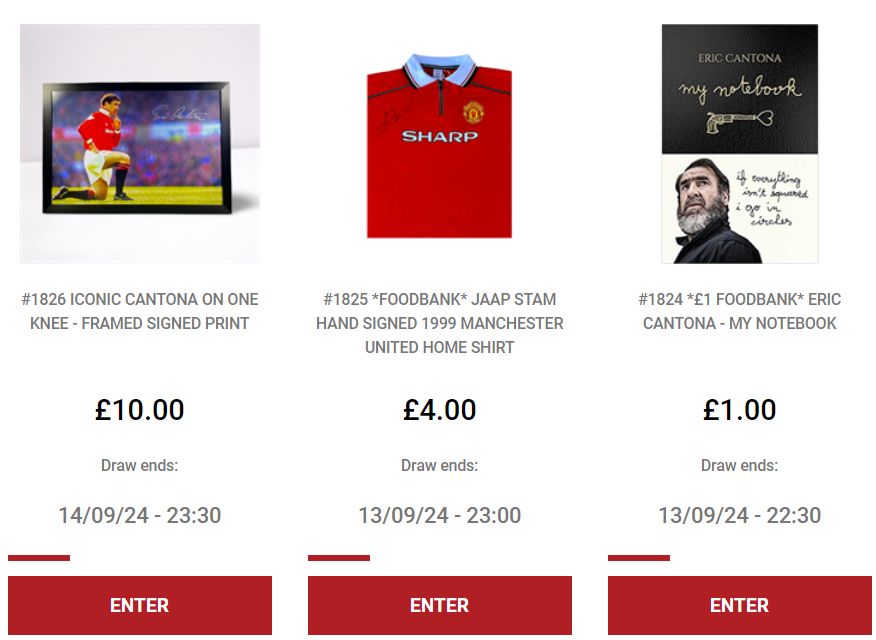876x640 pixels.
Task: Click ENTER button for the £1.00 draw
Action: pyautogui.click(x=740, y=605)
